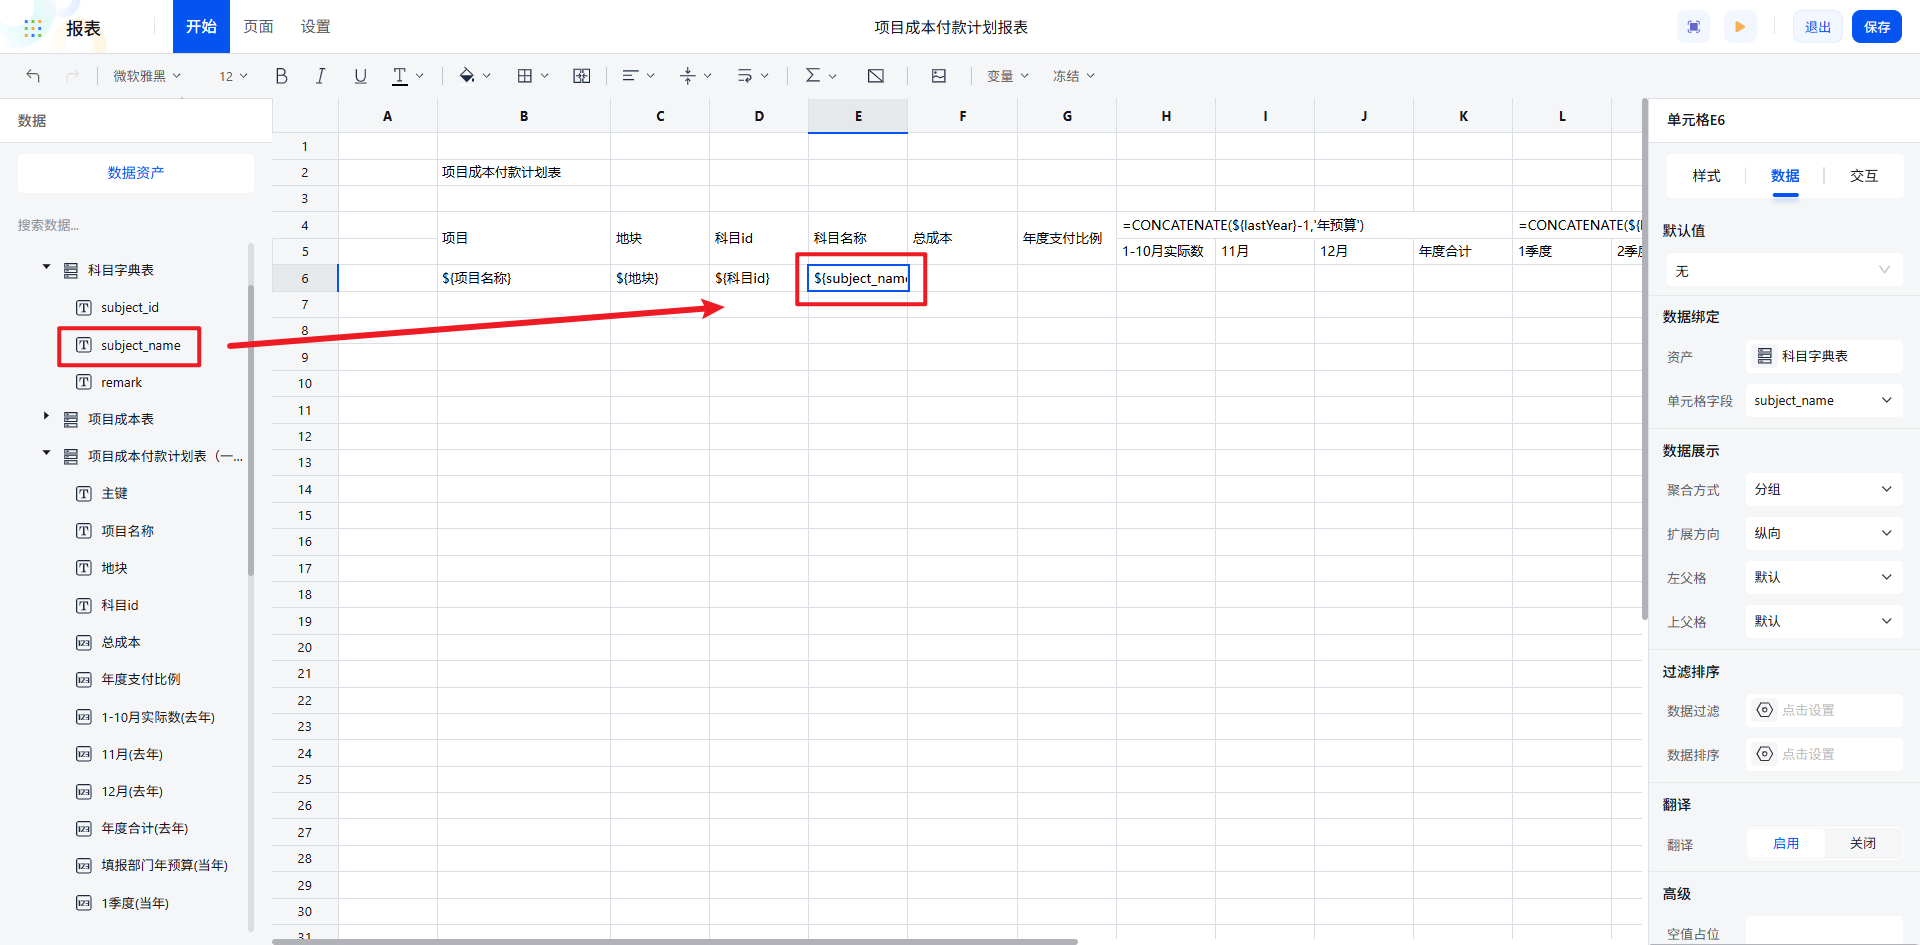Open the 上父格 dropdown
The height and width of the screenshot is (945, 1920).
1824,621
